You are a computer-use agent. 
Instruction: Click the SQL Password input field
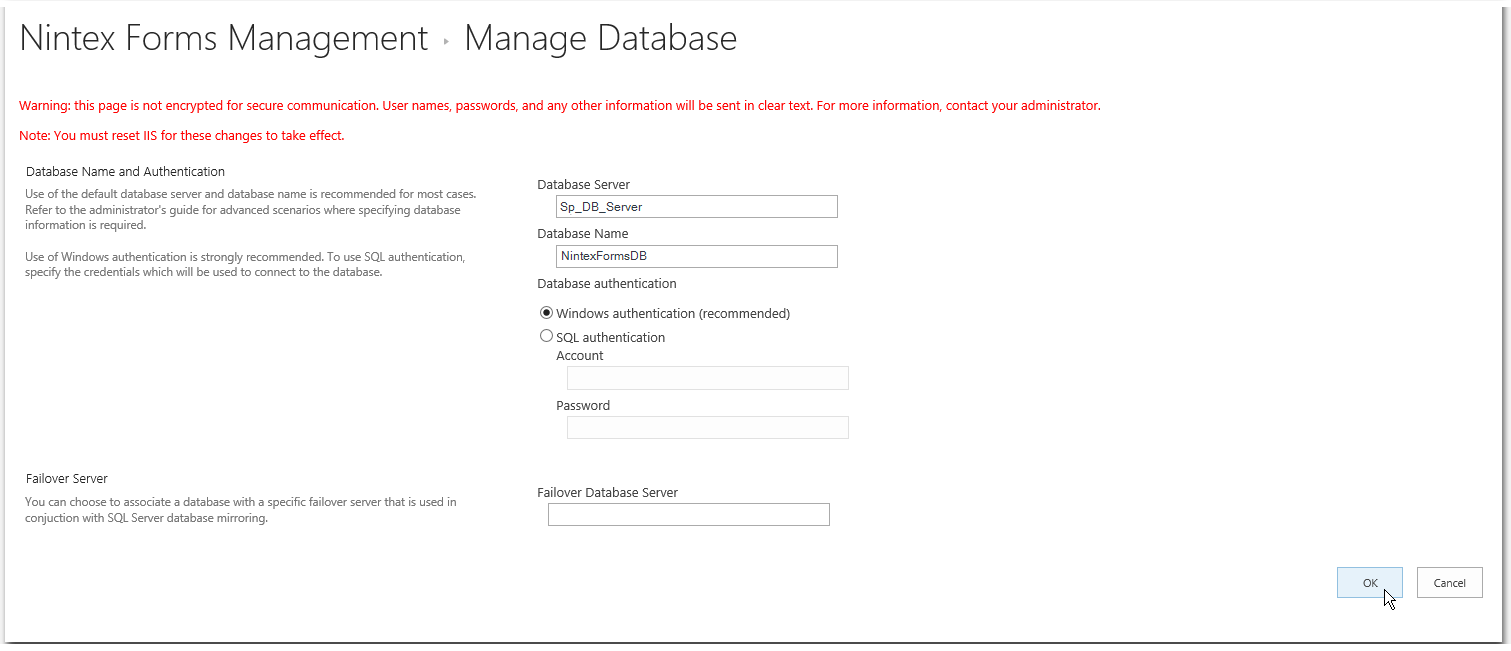tap(708, 427)
